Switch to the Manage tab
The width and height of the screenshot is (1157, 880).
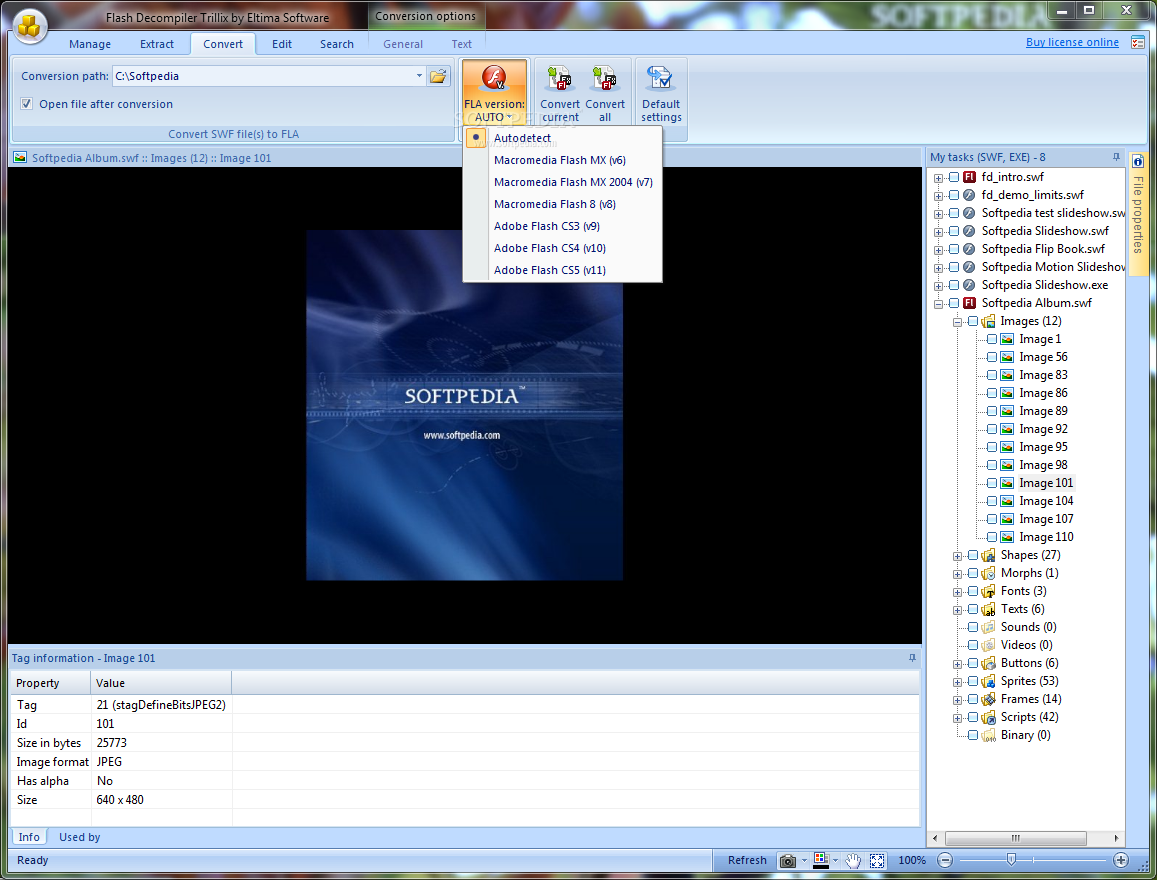pos(90,44)
